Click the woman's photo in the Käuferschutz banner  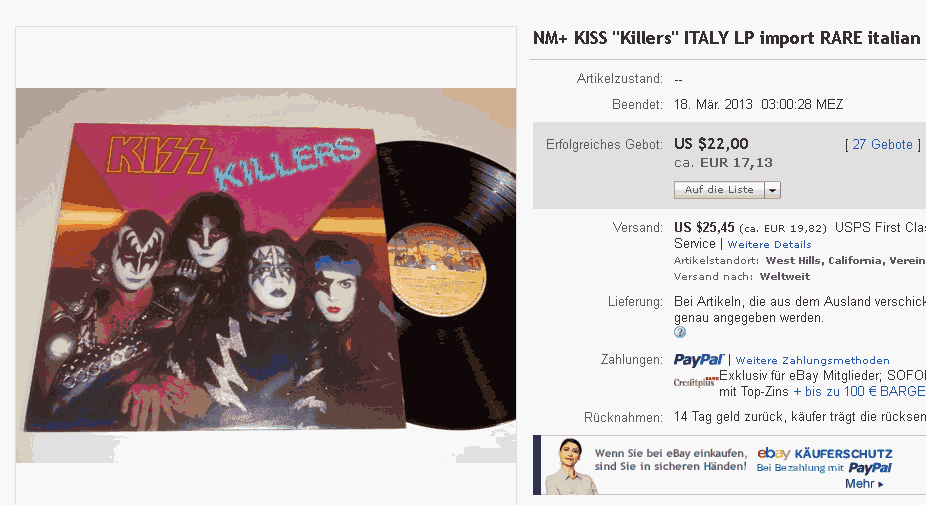coord(569,466)
